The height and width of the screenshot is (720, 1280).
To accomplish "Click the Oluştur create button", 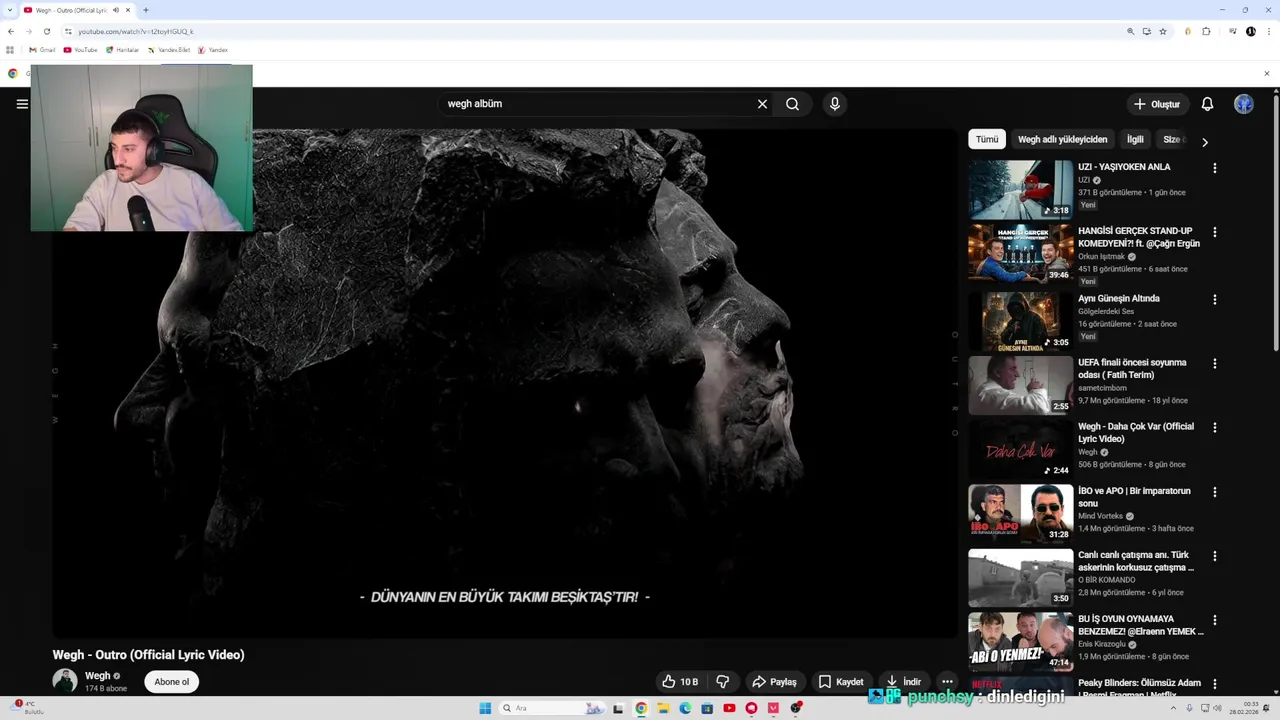I will [x=1157, y=104].
